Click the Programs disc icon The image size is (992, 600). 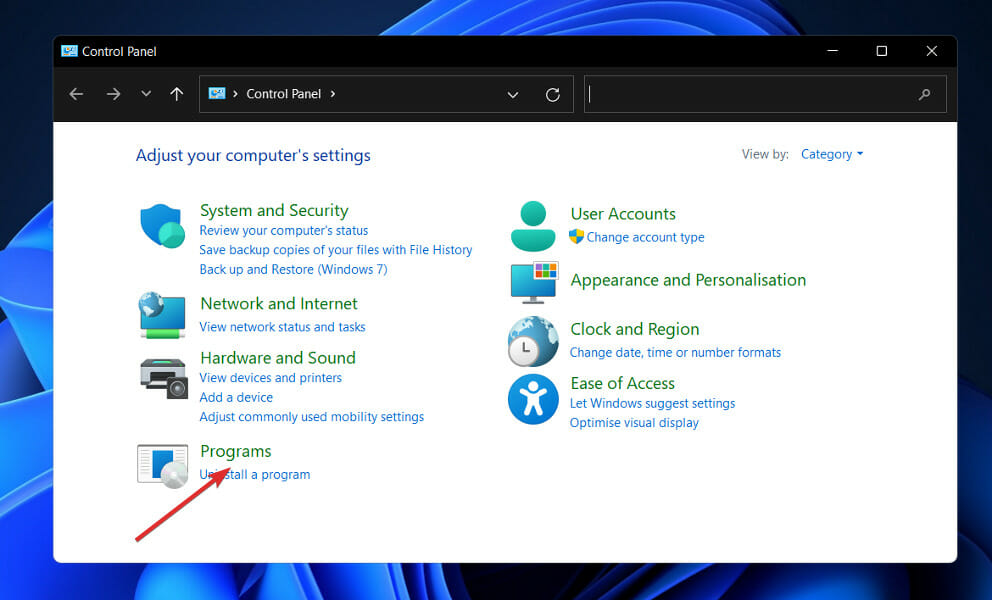coord(163,466)
